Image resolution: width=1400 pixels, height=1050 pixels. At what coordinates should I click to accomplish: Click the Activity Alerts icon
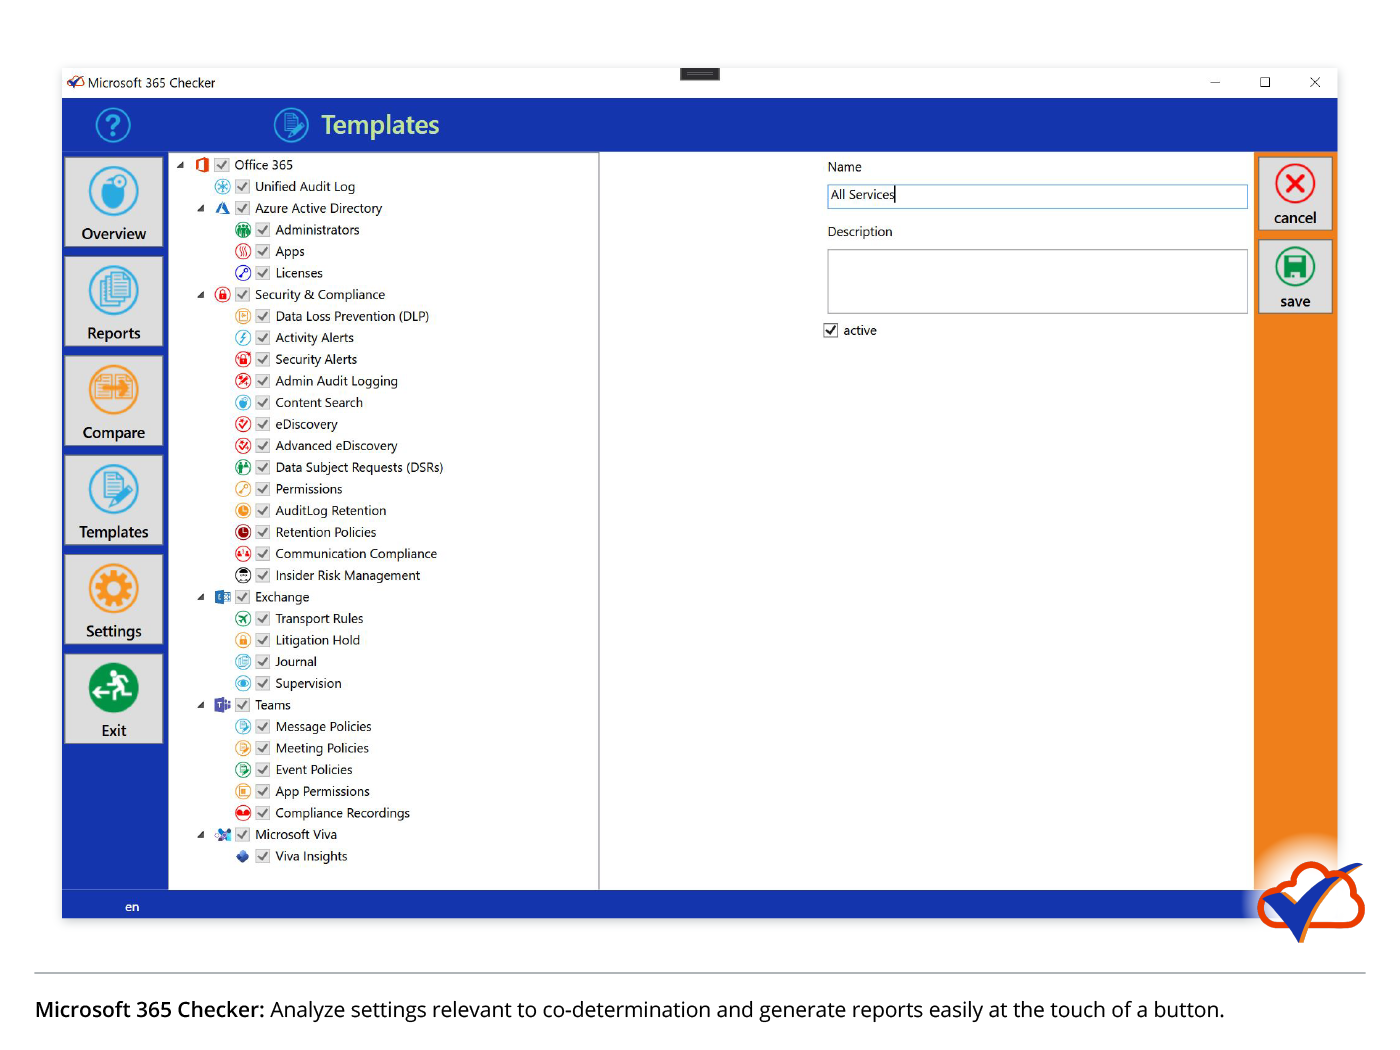(243, 338)
